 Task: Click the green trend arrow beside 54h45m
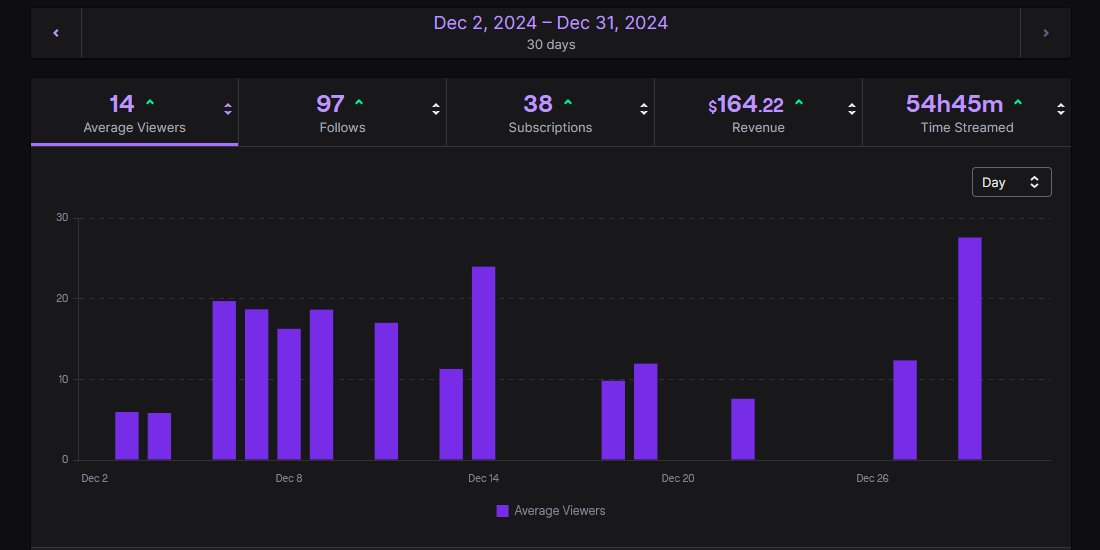tap(1018, 103)
